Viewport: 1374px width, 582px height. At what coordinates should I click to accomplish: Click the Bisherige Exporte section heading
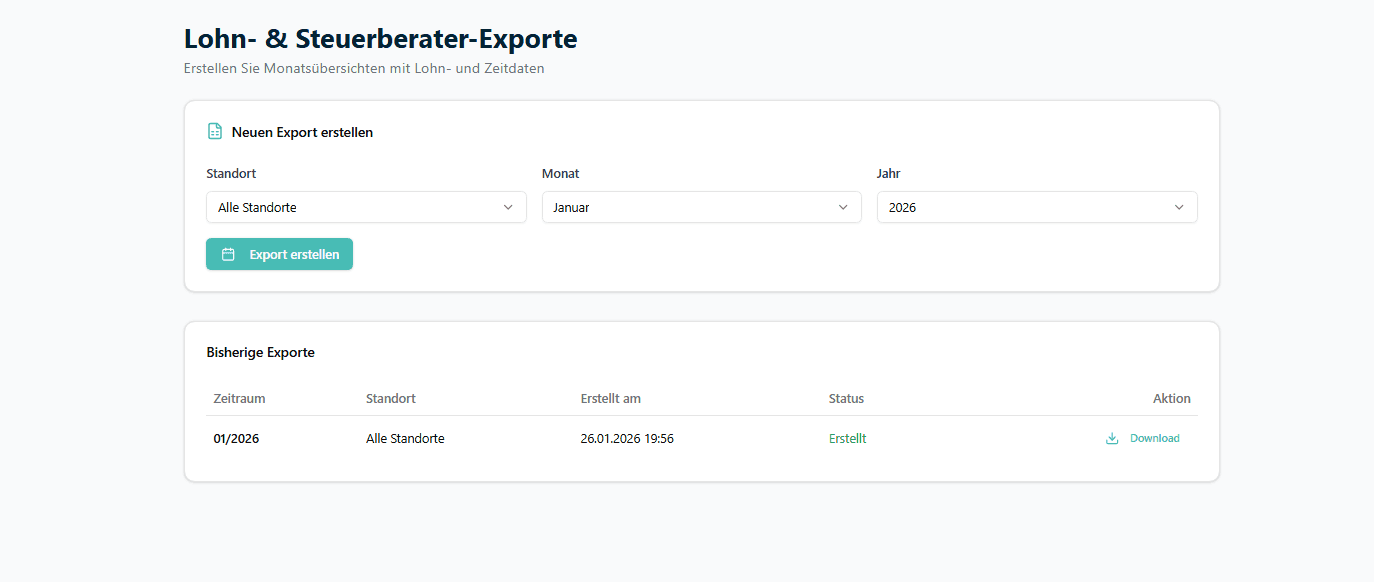261,352
